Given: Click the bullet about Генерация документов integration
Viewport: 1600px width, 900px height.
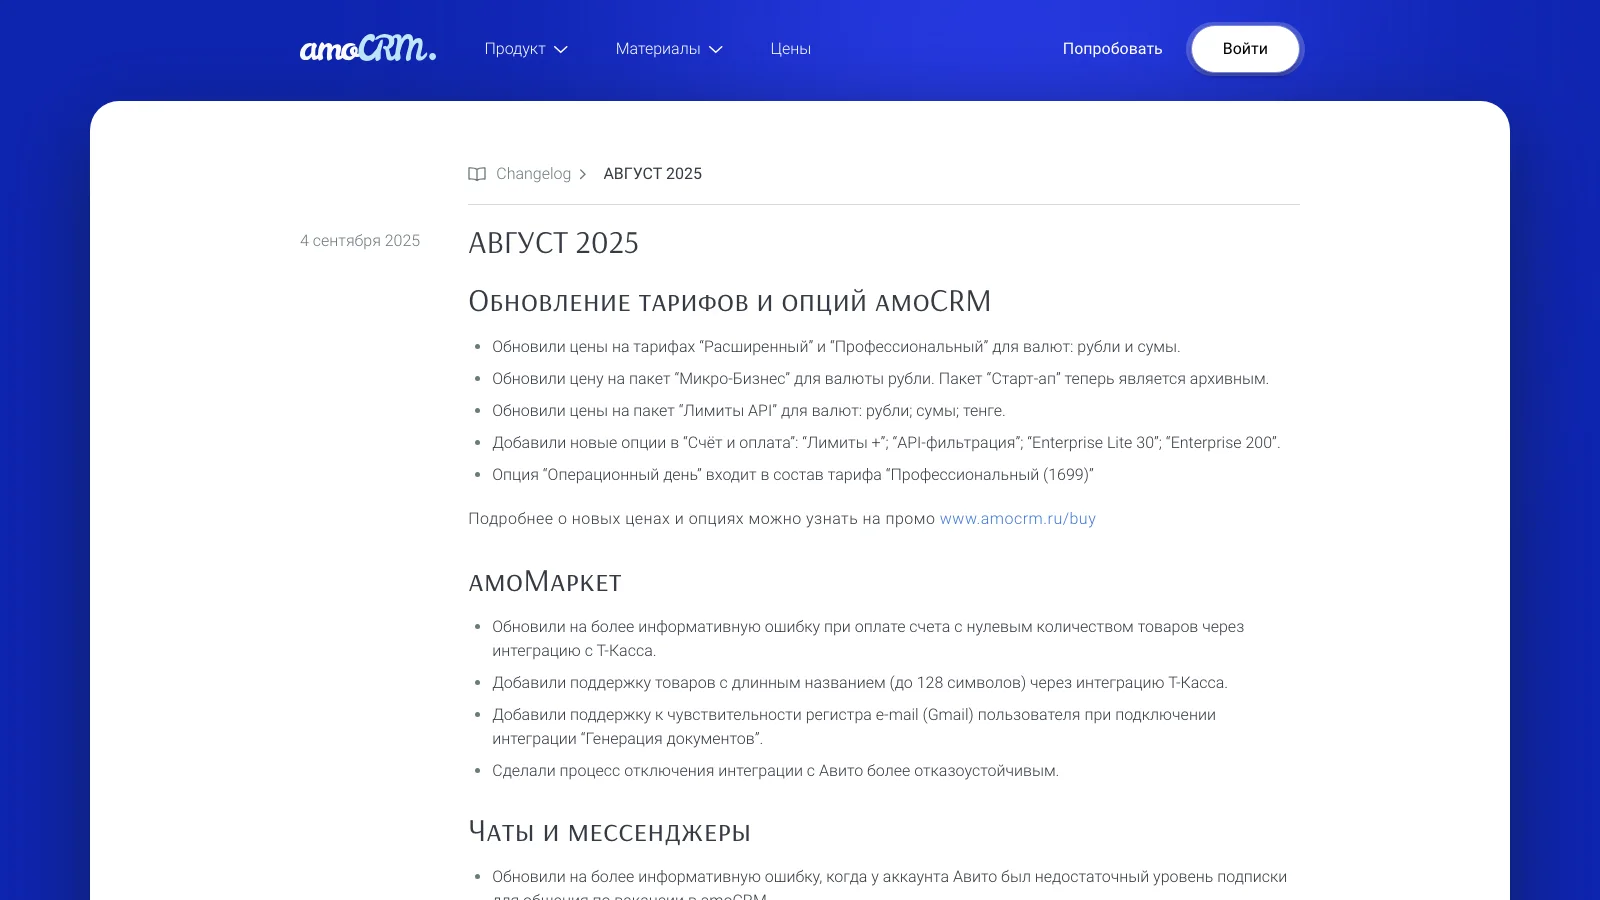Looking at the screenshot, I should (x=854, y=727).
